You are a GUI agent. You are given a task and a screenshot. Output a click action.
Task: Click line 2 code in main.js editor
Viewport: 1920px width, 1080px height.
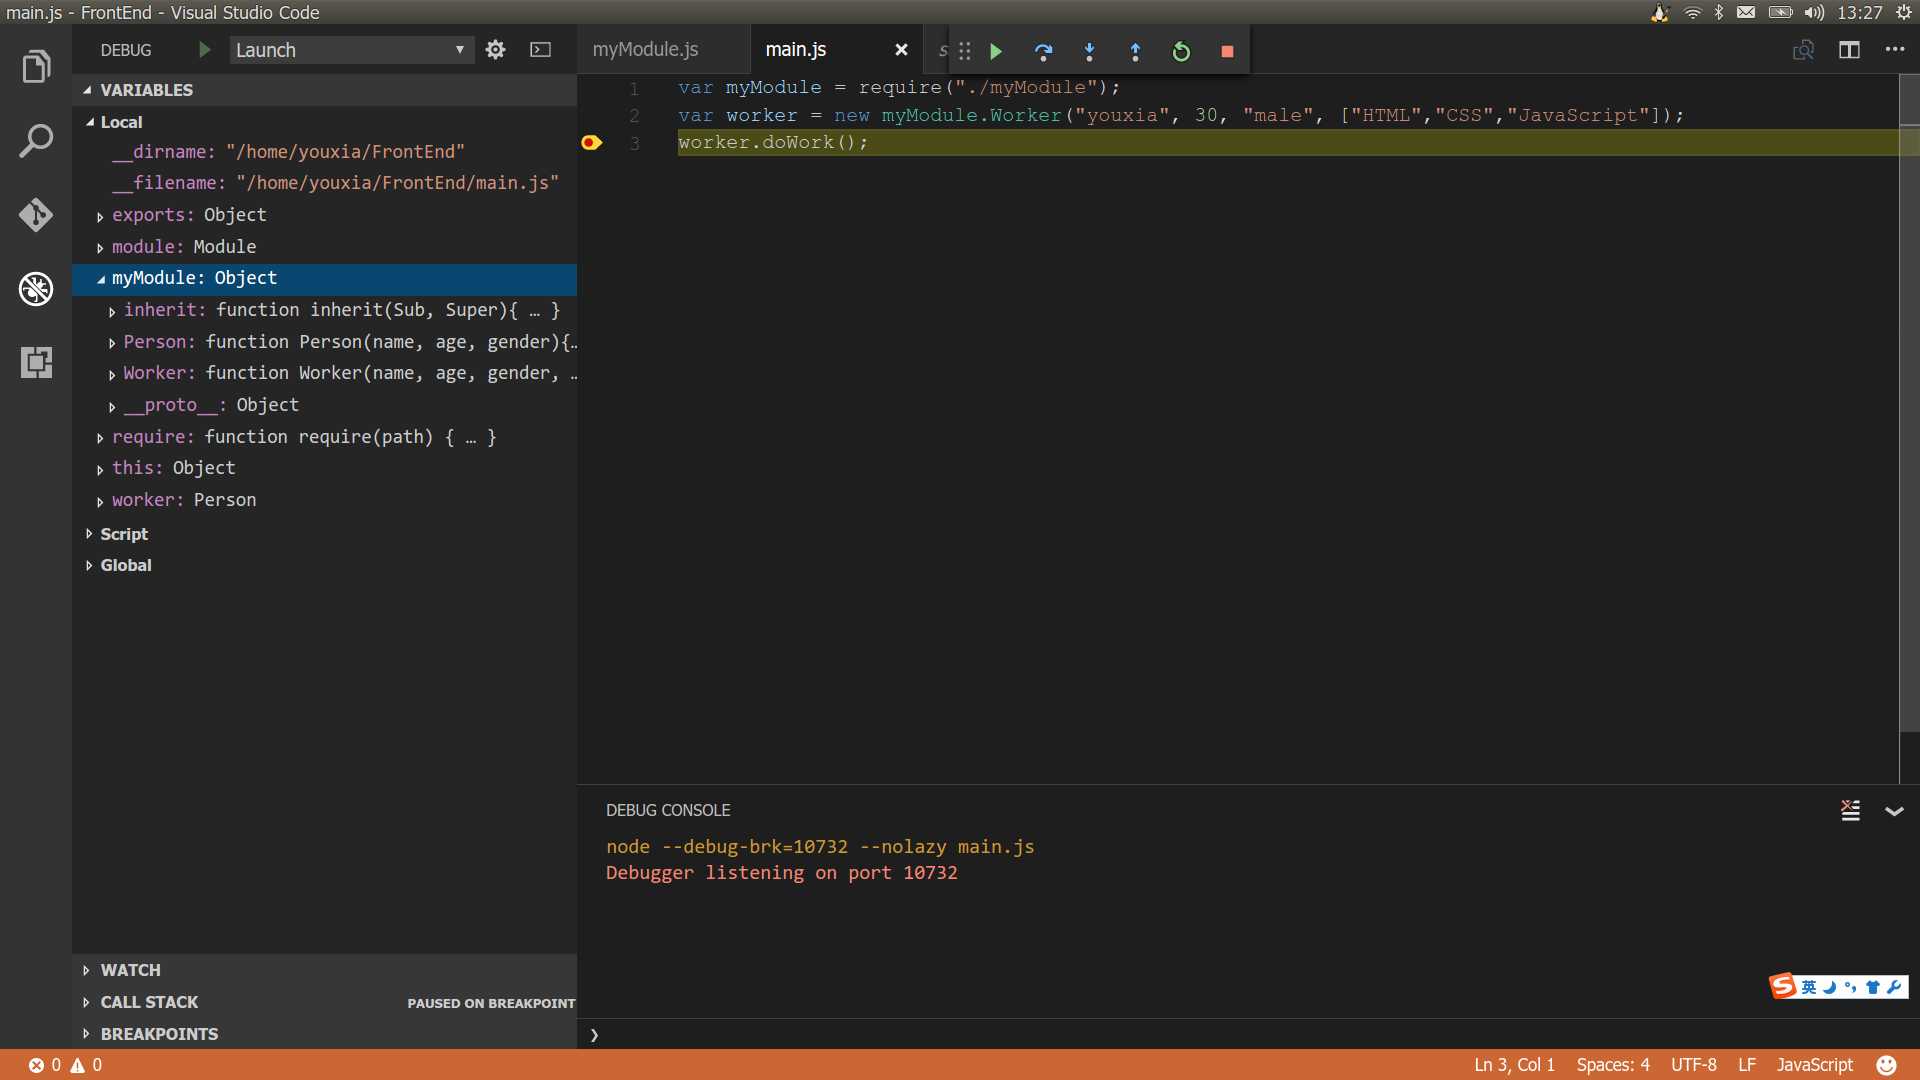tap(1180, 115)
